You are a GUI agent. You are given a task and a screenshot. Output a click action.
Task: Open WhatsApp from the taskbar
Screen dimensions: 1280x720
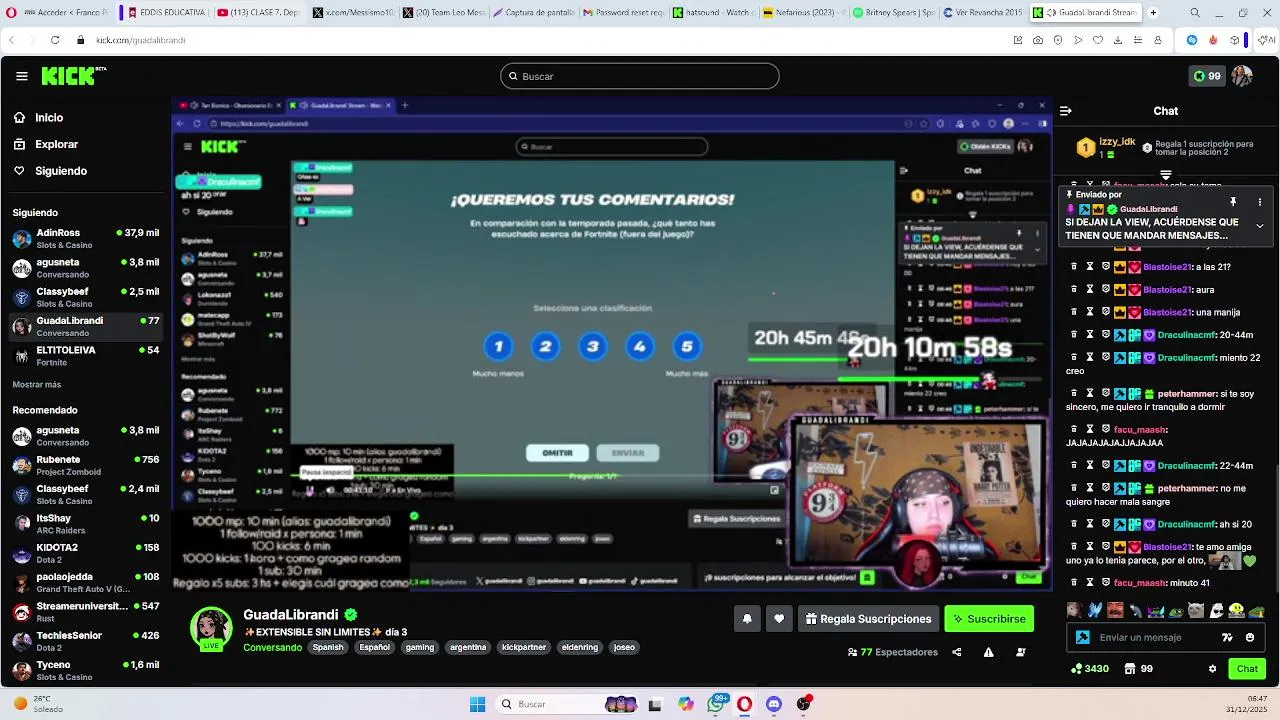coord(716,704)
